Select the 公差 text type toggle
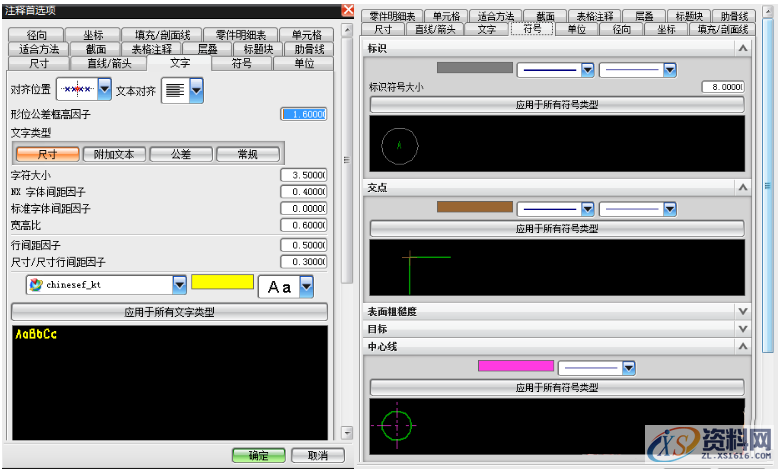This screenshot has height=469, width=779. pyautogui.click(x=179, y=154)
